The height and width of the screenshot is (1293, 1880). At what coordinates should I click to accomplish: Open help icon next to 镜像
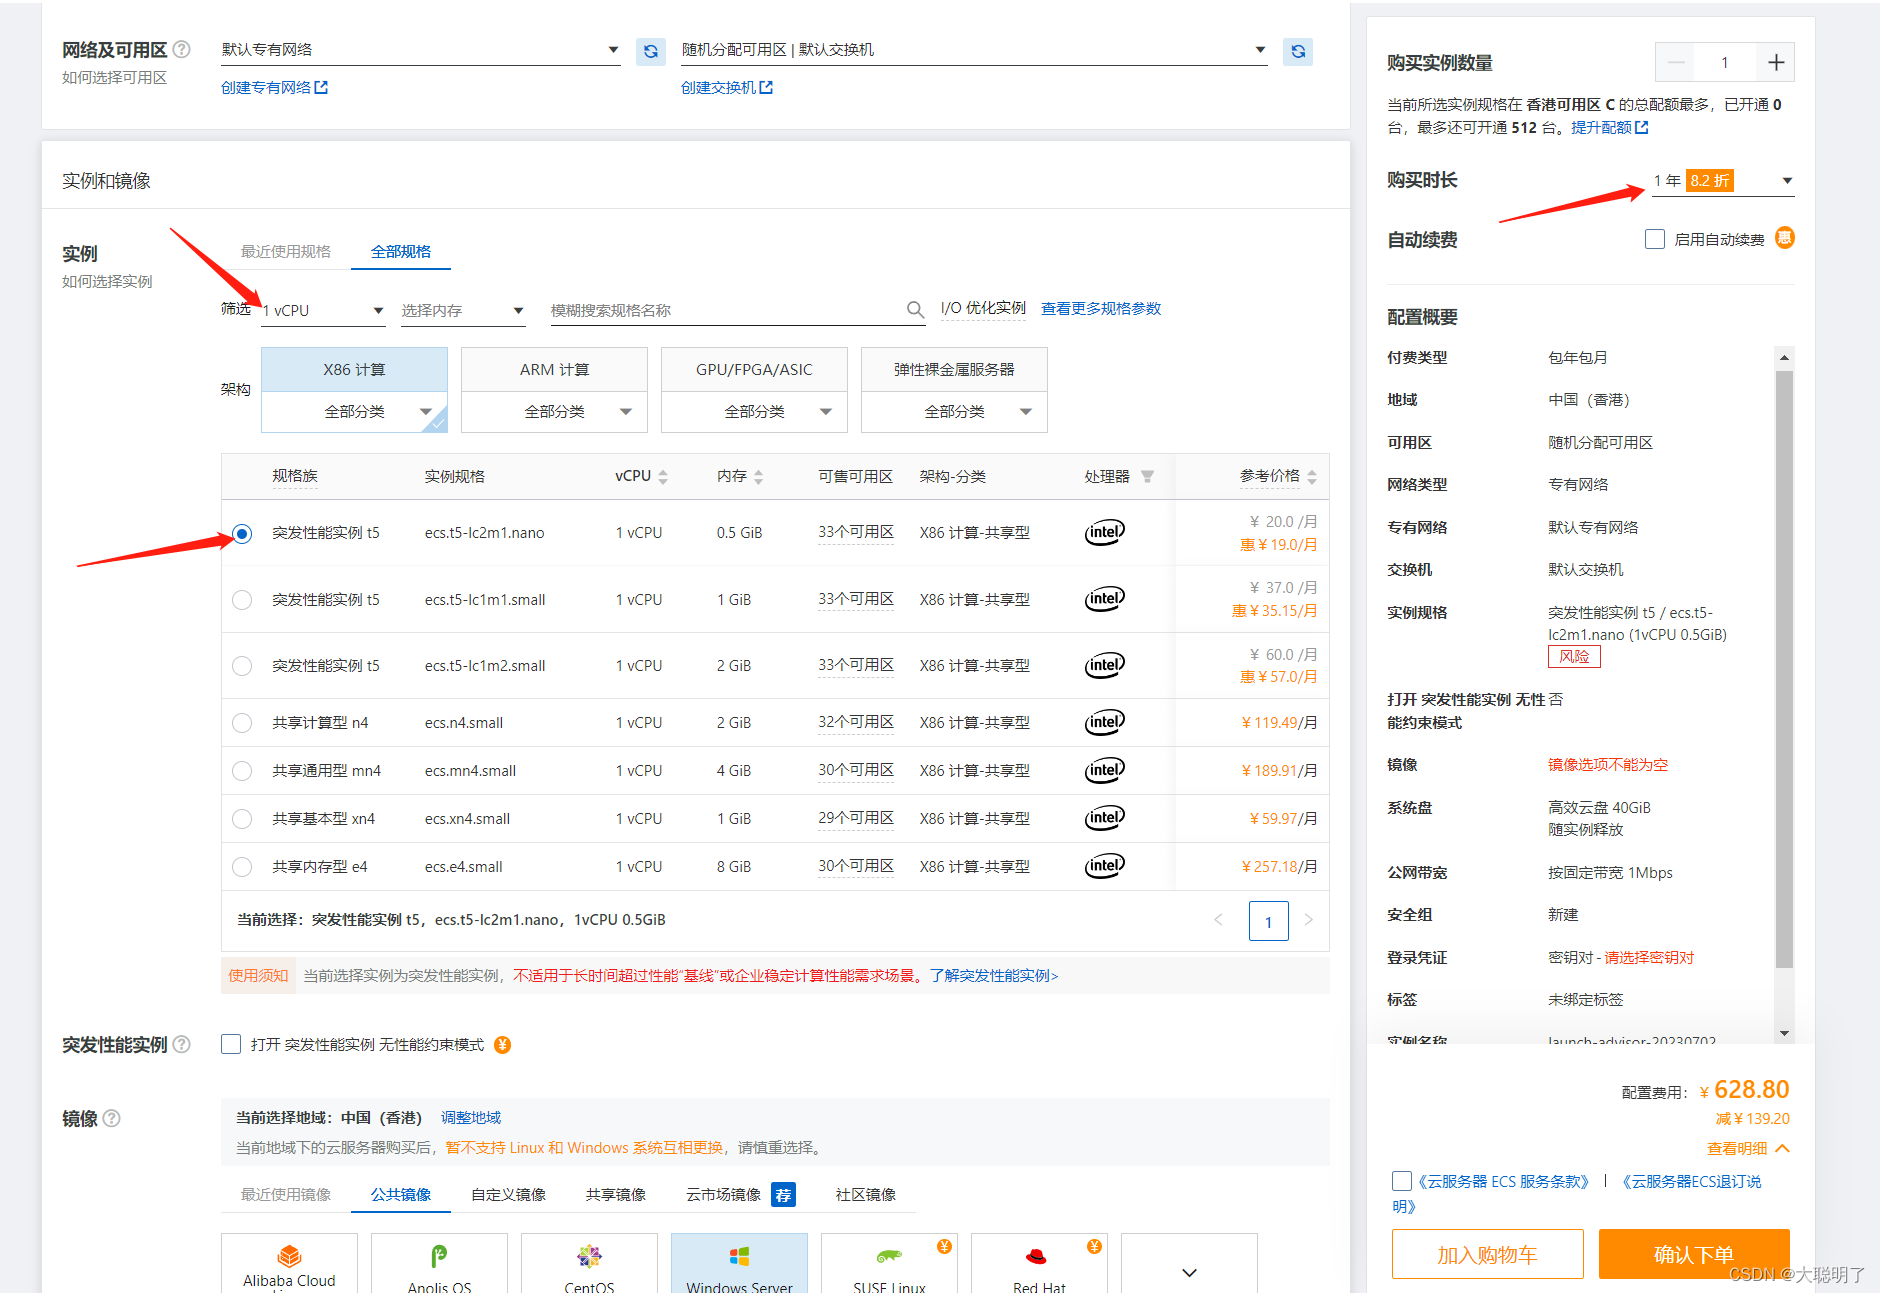pyautogui.click(x=112, y=1118)
